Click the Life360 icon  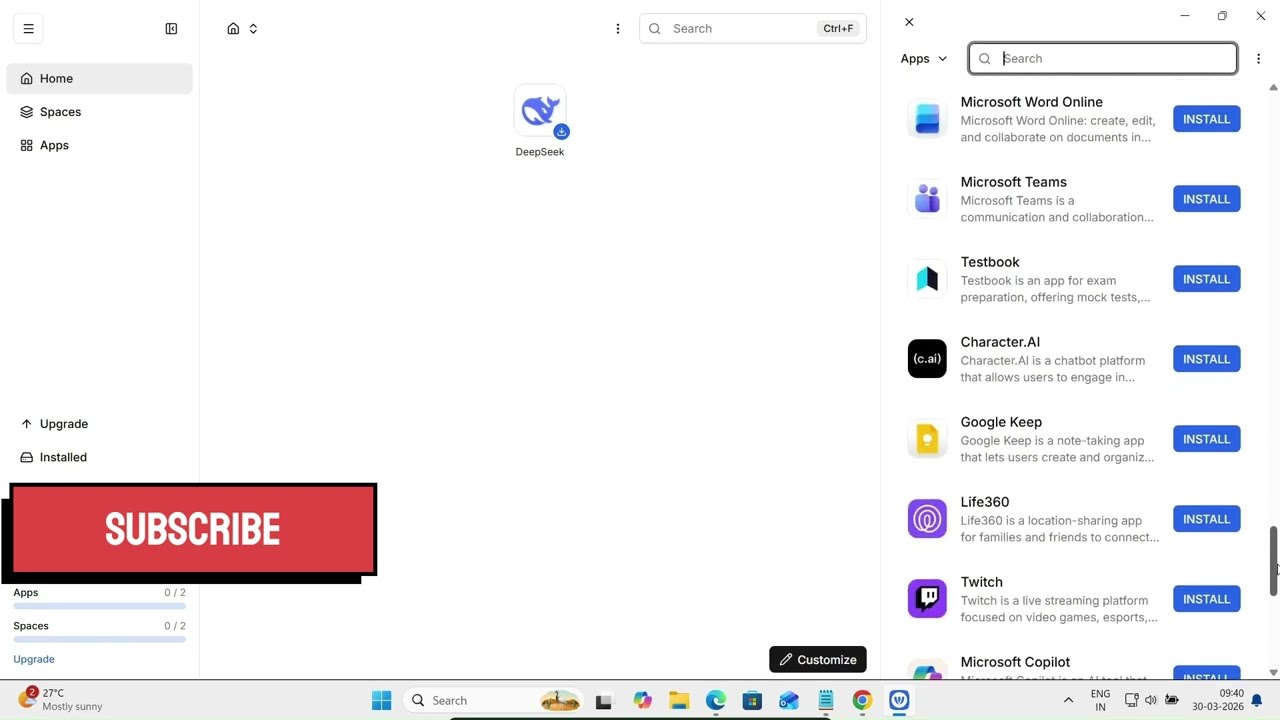click(927, 519)
